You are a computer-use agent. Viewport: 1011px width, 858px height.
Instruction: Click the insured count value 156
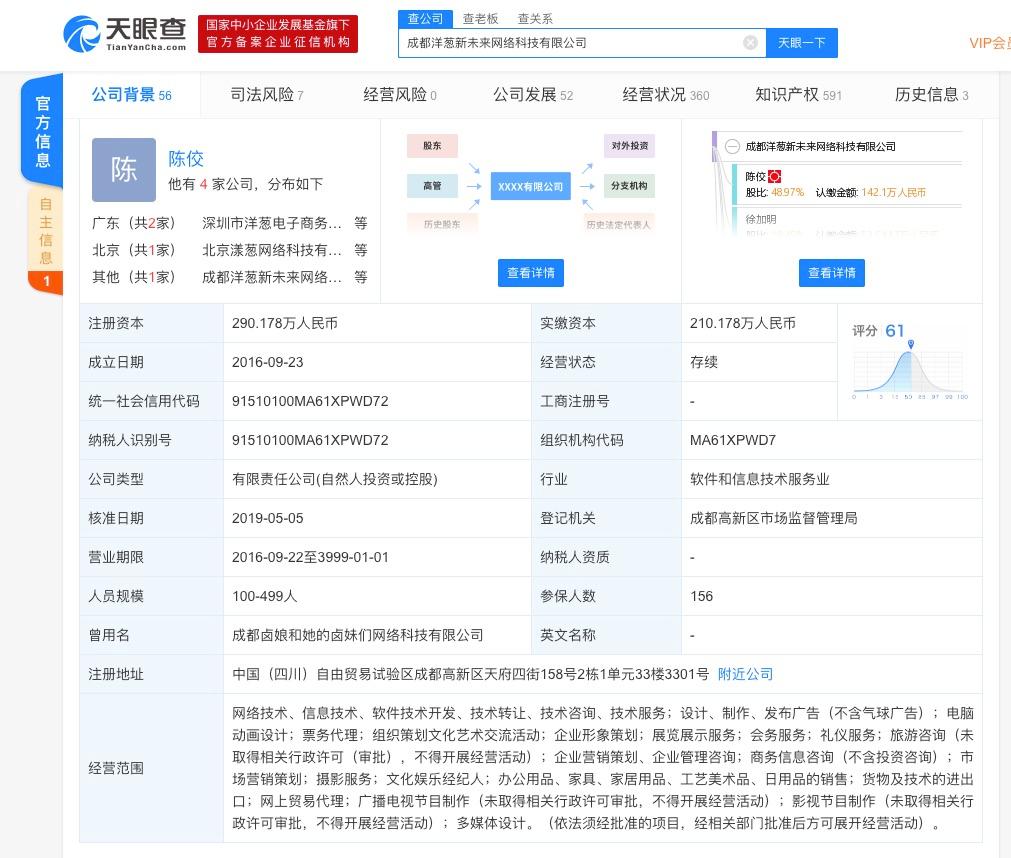(702, 596)
